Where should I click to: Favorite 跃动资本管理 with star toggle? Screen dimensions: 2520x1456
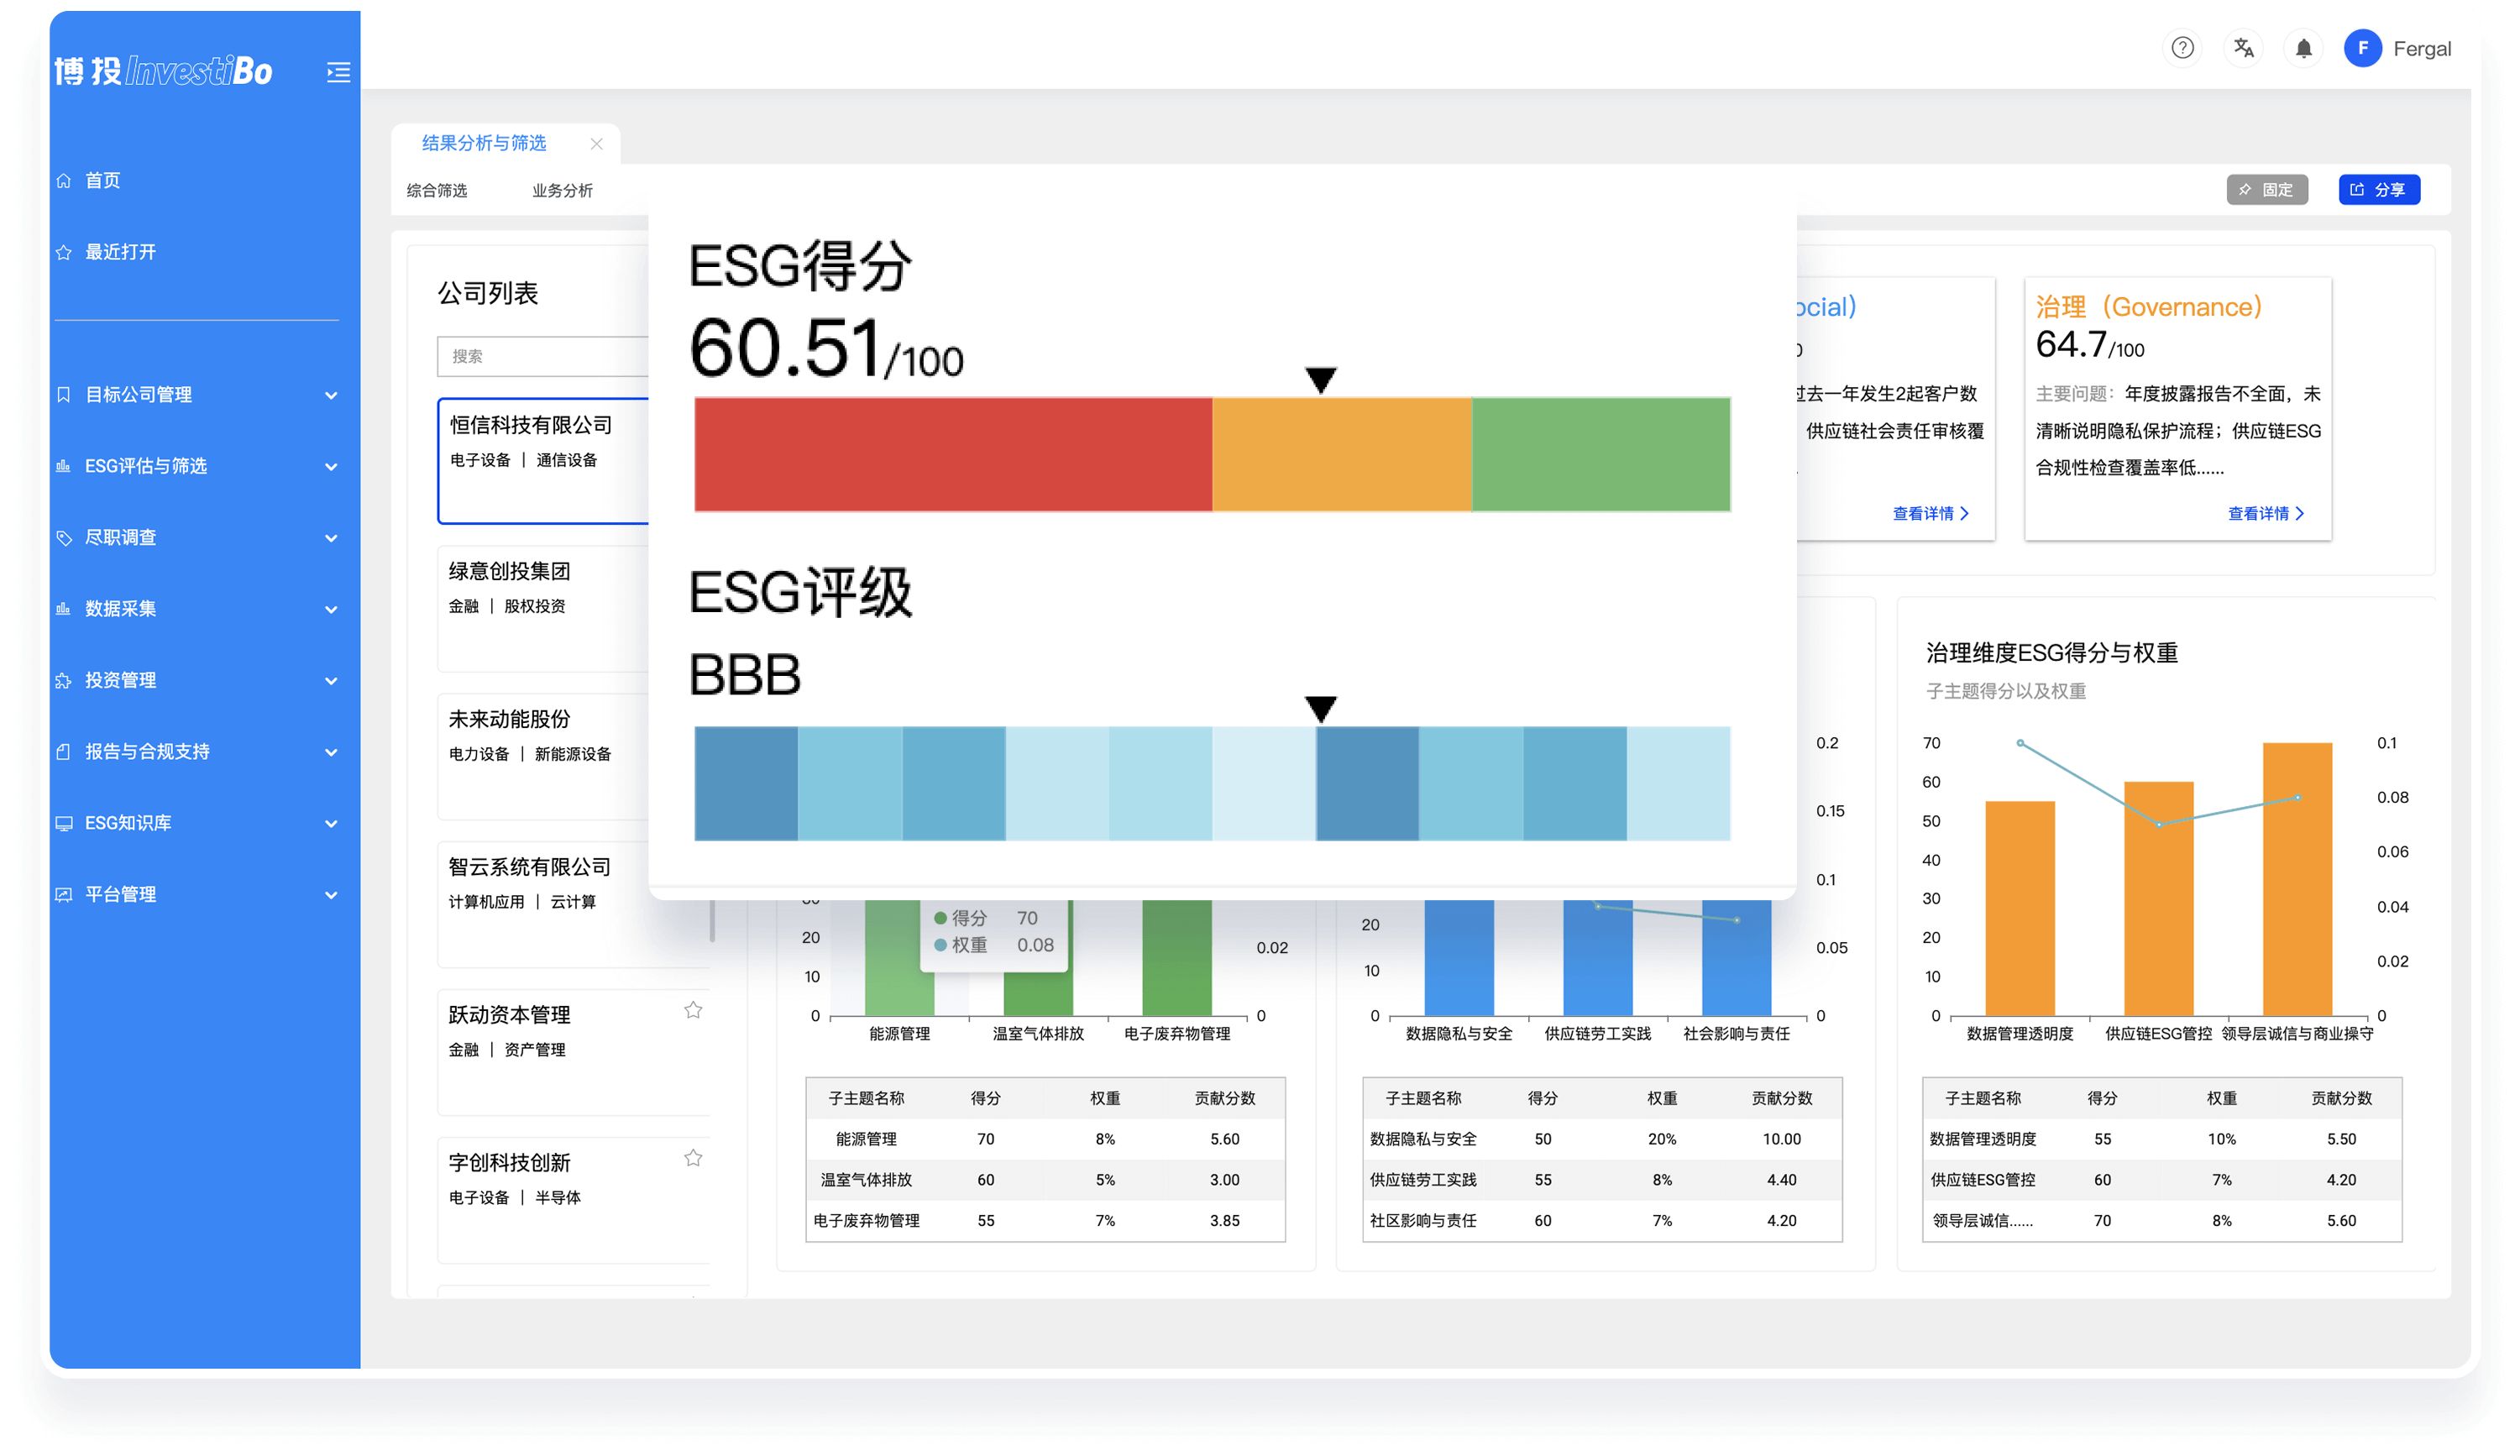[693, 1010]
